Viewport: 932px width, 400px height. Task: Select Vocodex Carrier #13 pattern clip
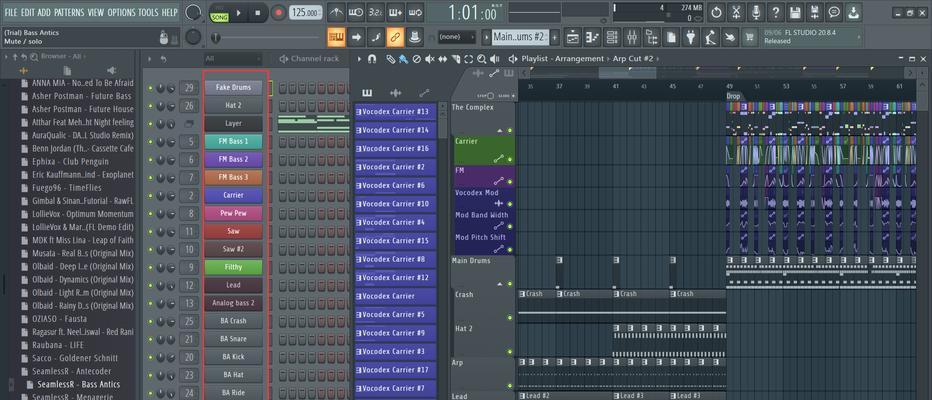(395, 112)
